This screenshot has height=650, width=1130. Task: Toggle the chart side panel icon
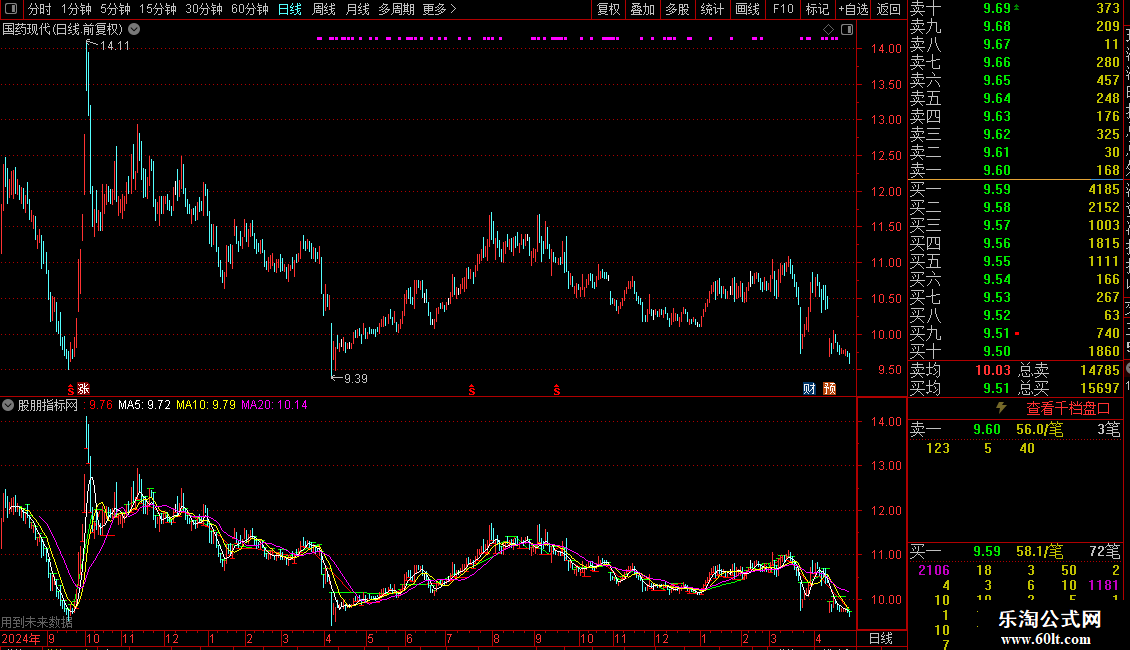847,29
